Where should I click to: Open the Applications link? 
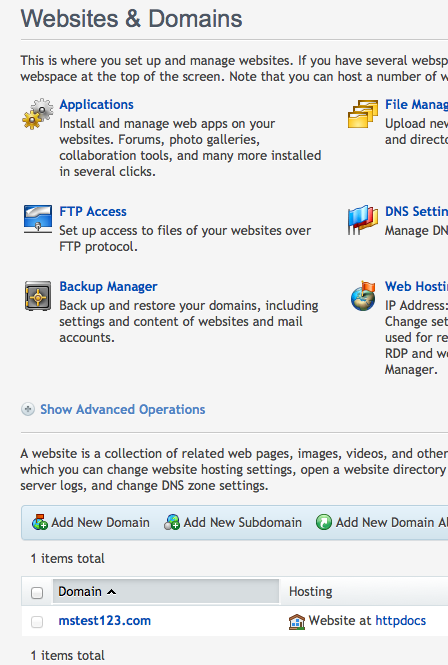click(x=96, y=104)
